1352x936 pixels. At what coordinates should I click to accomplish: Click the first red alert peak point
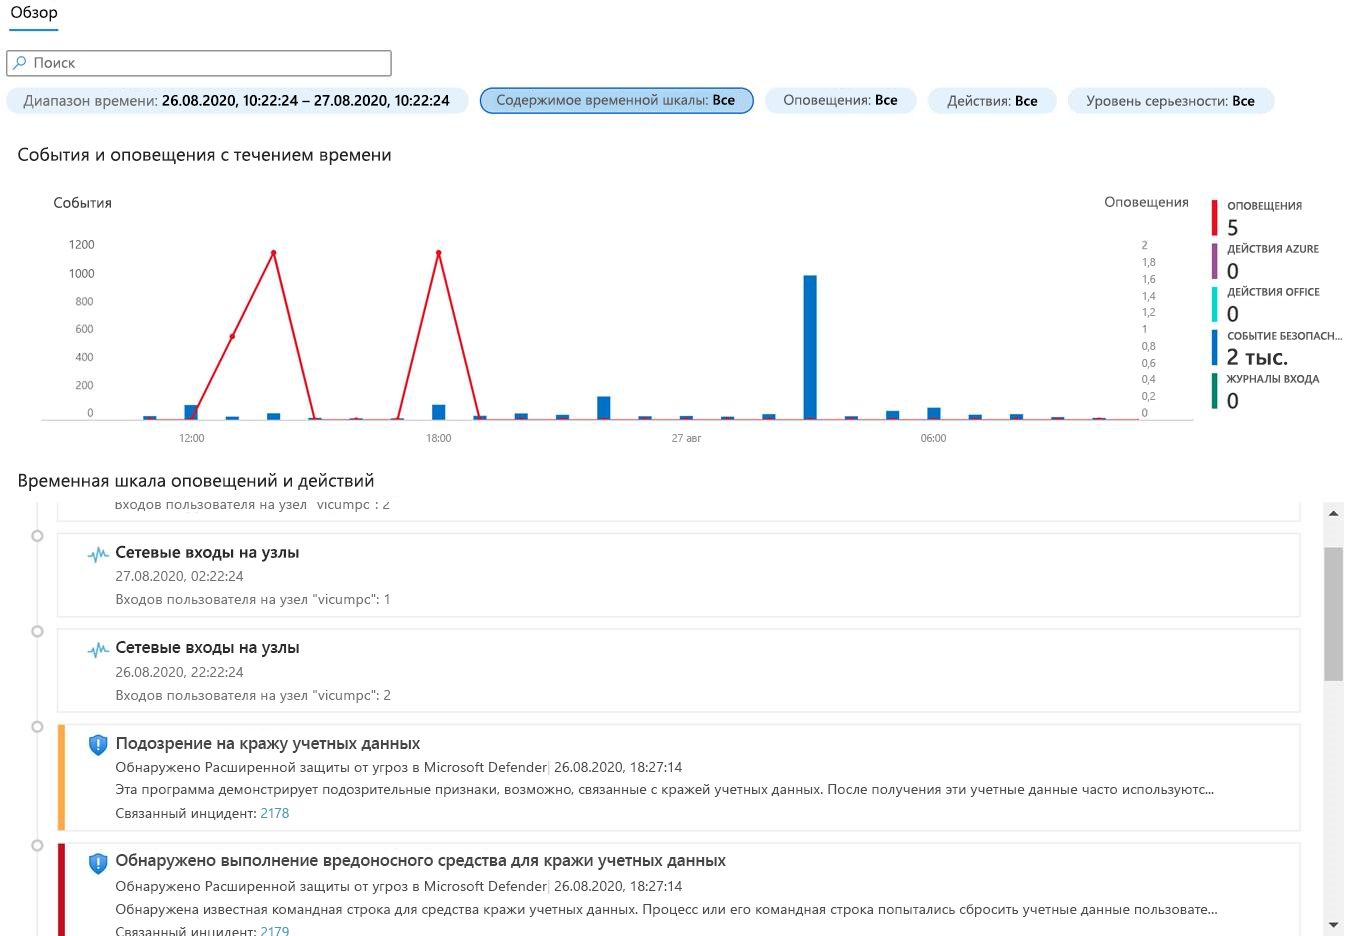click(273, 252)
